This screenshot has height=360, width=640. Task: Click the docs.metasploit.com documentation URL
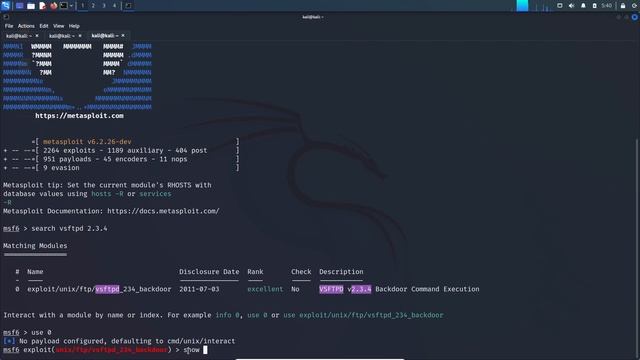point(163,211)
